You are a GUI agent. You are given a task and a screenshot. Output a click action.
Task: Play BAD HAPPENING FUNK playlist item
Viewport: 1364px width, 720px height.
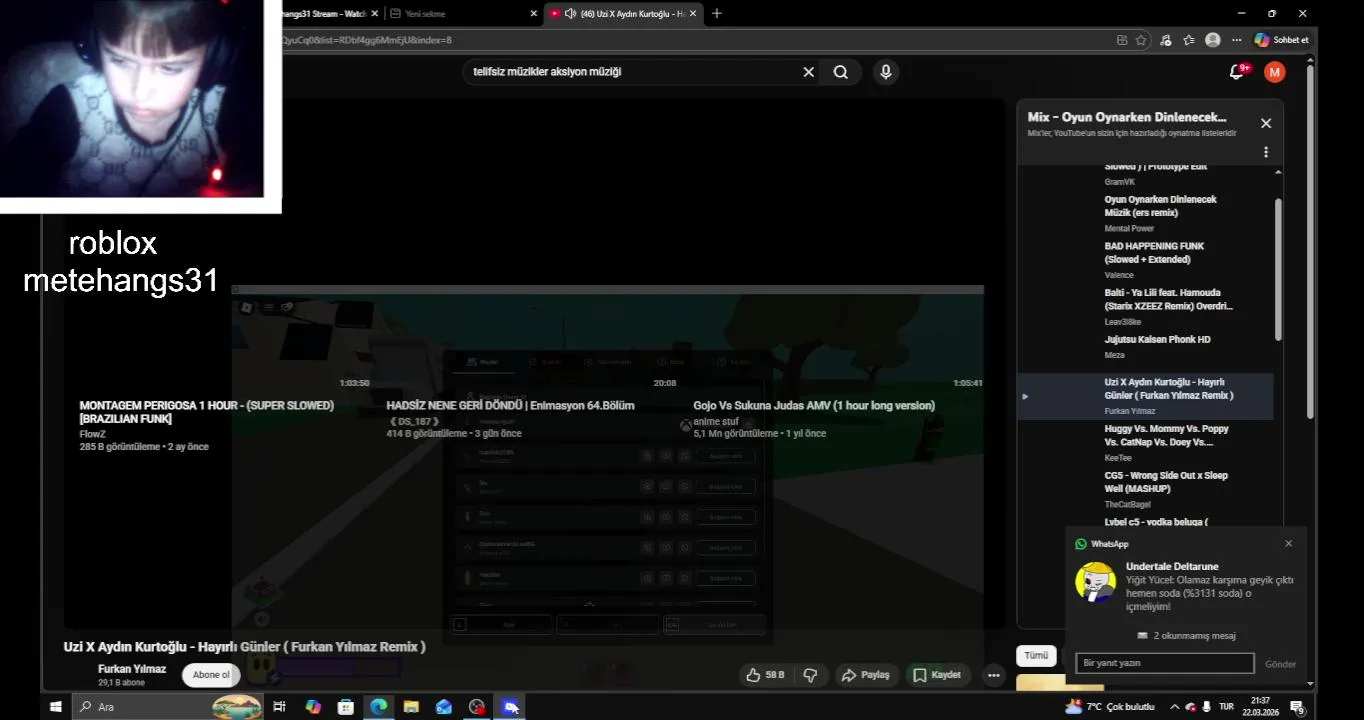(1154, 252)
